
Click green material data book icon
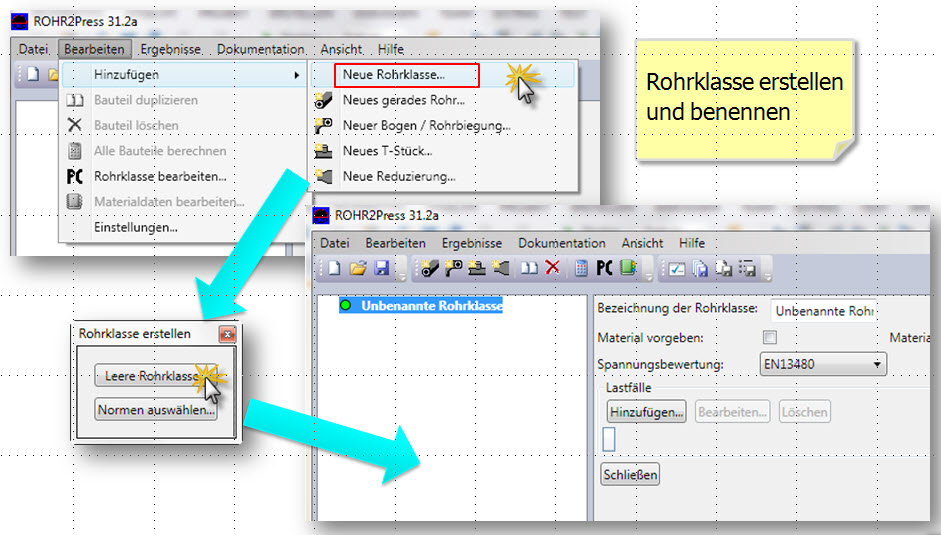click(x=628, y=268)
